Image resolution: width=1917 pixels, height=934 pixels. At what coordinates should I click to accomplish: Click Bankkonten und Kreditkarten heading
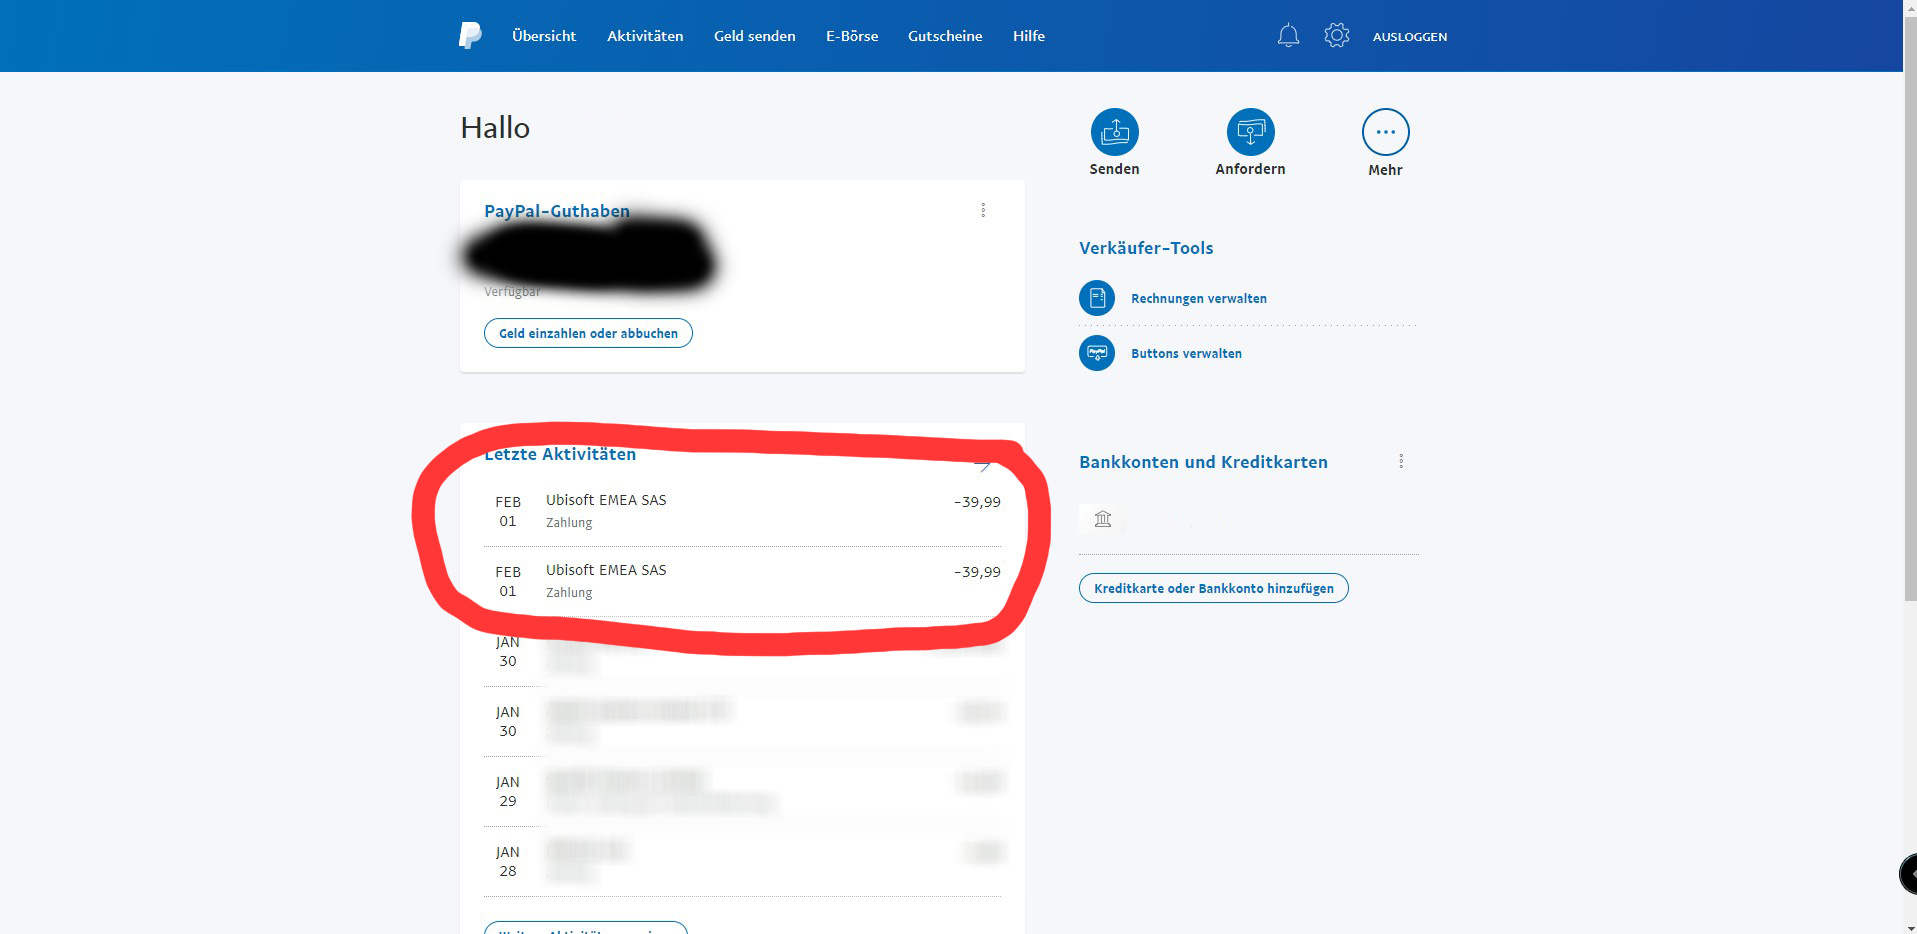click(x=1203, y=462)
